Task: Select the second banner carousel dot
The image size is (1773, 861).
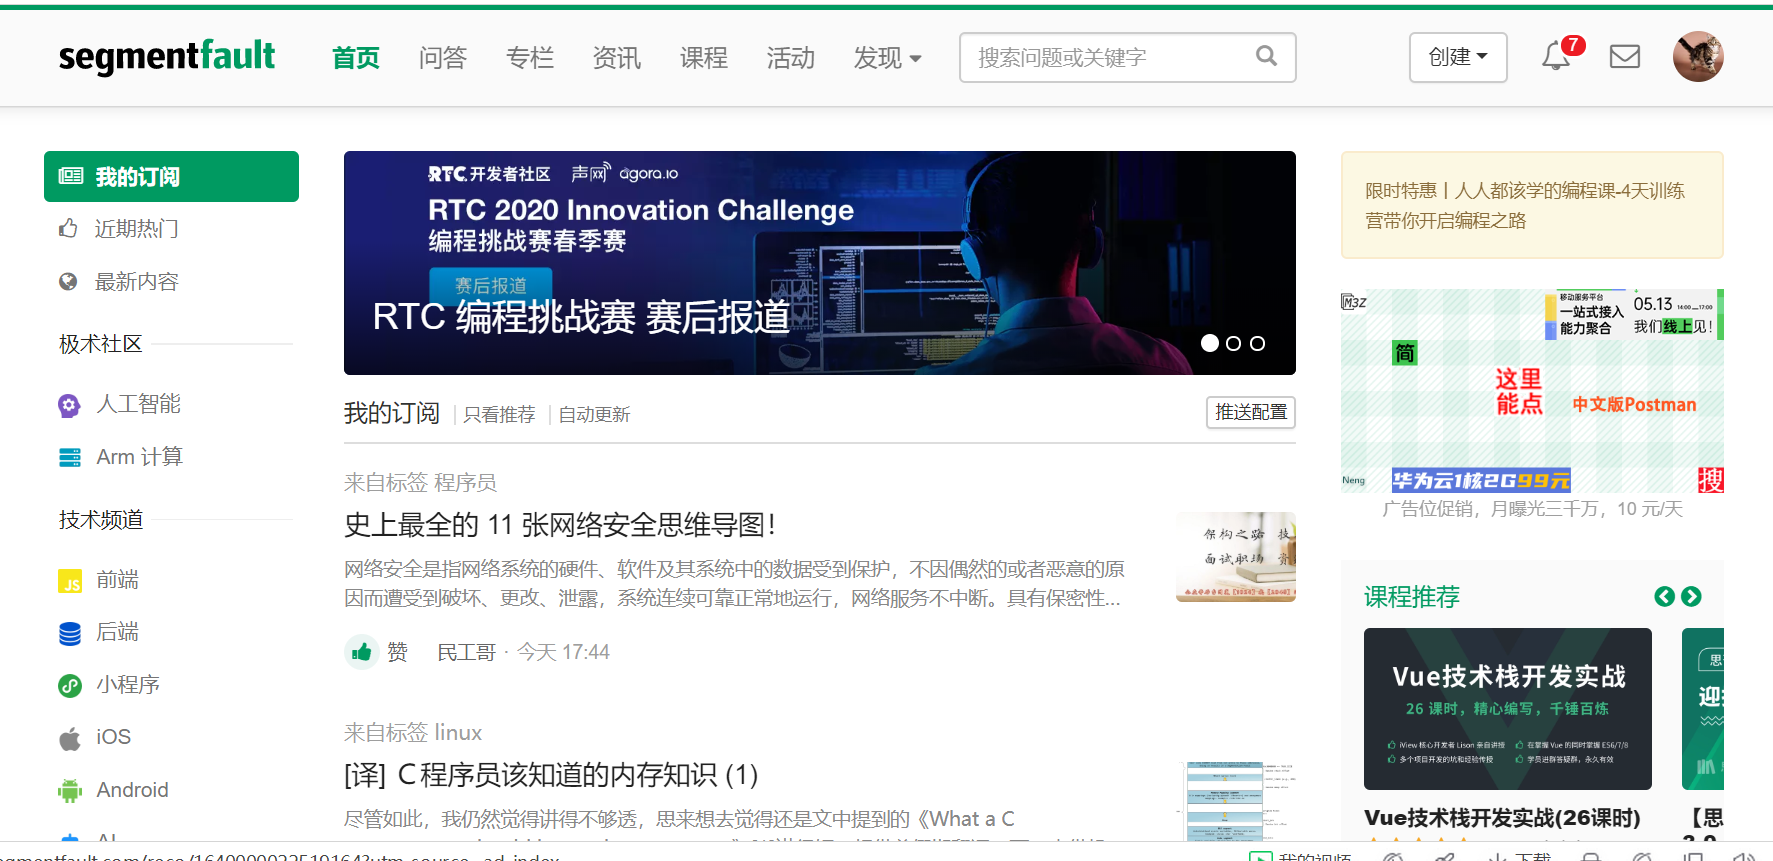Action: (1233, 343)
